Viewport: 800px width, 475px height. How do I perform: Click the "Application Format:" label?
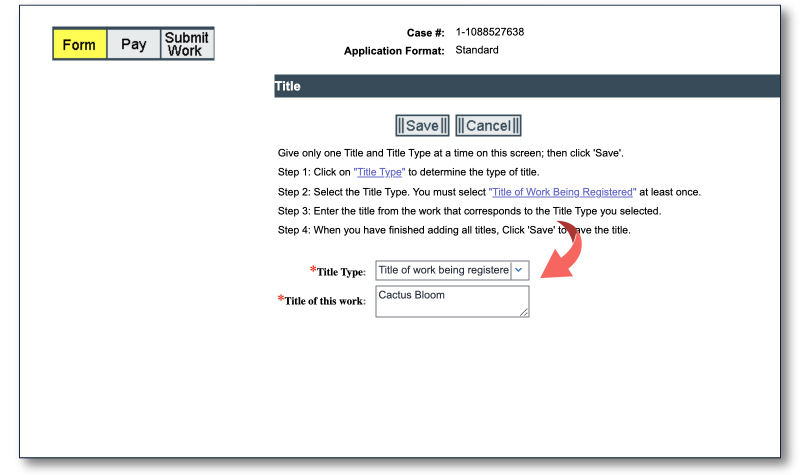click(394, 51)
